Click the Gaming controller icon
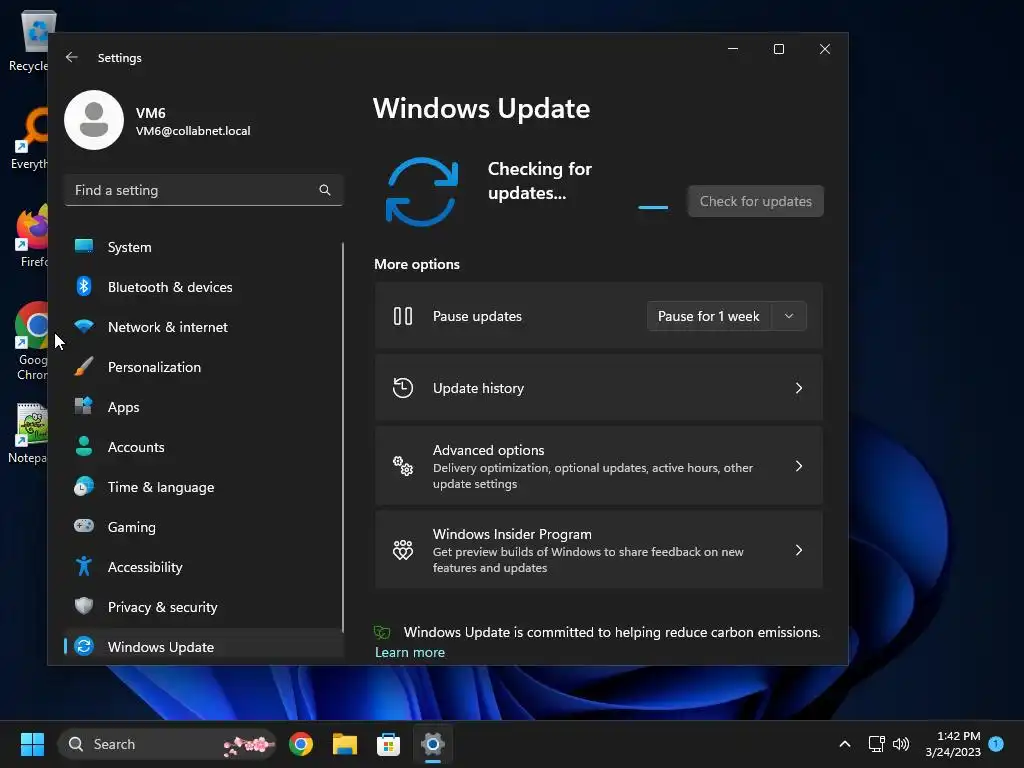 84,526
